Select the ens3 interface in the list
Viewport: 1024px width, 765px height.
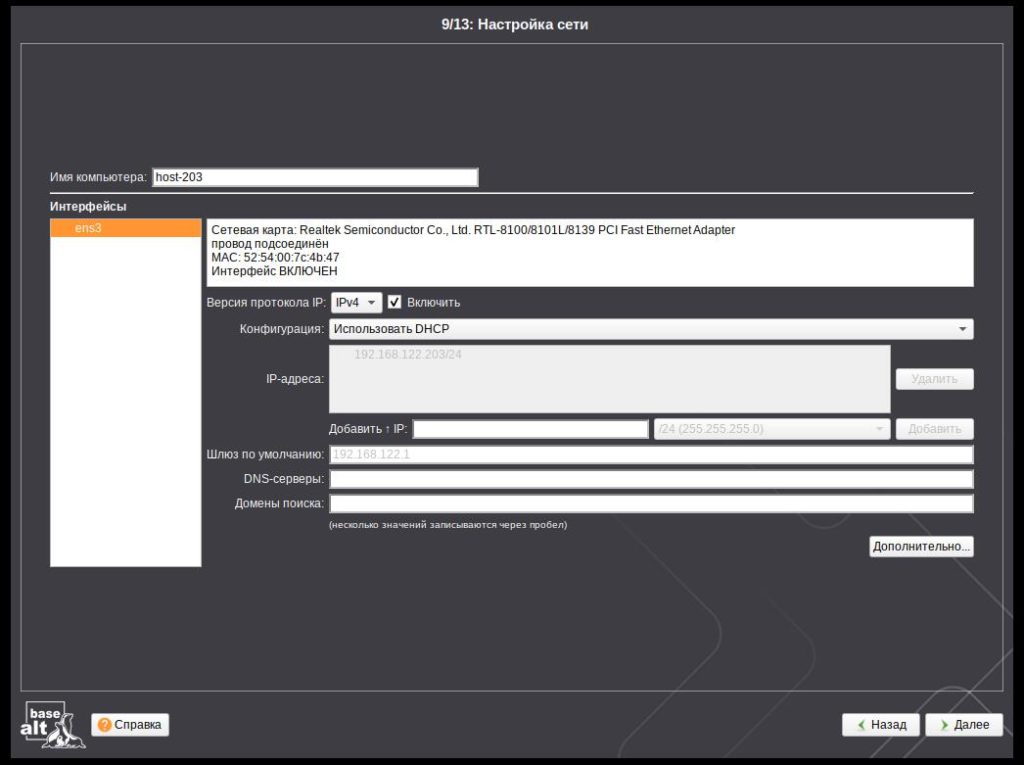tap(125, 229)
